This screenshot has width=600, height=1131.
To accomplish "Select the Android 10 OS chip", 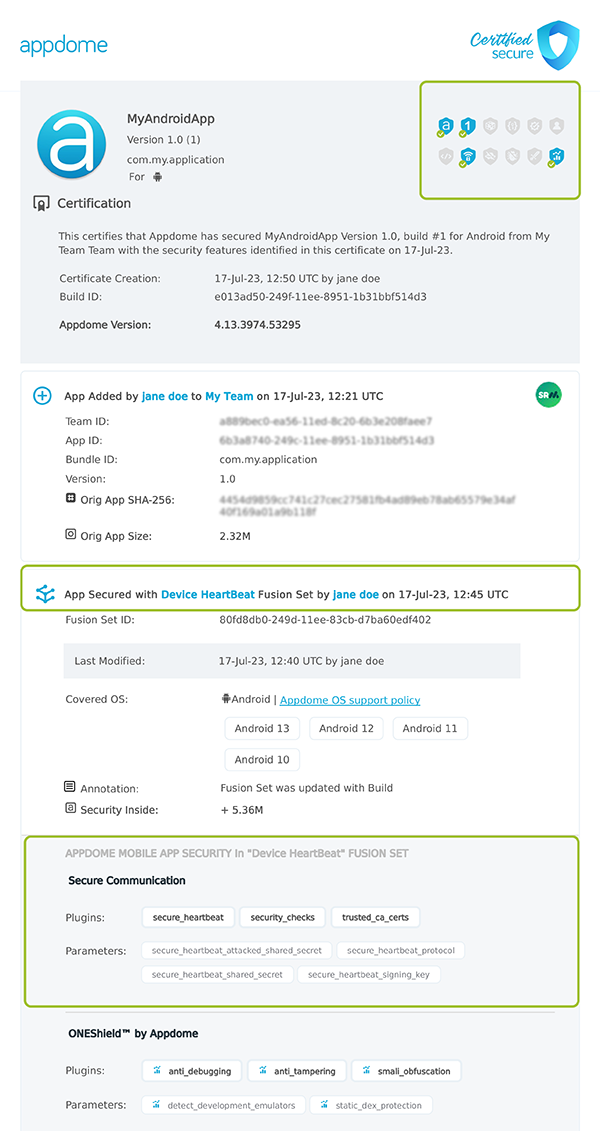I will 262,759.
